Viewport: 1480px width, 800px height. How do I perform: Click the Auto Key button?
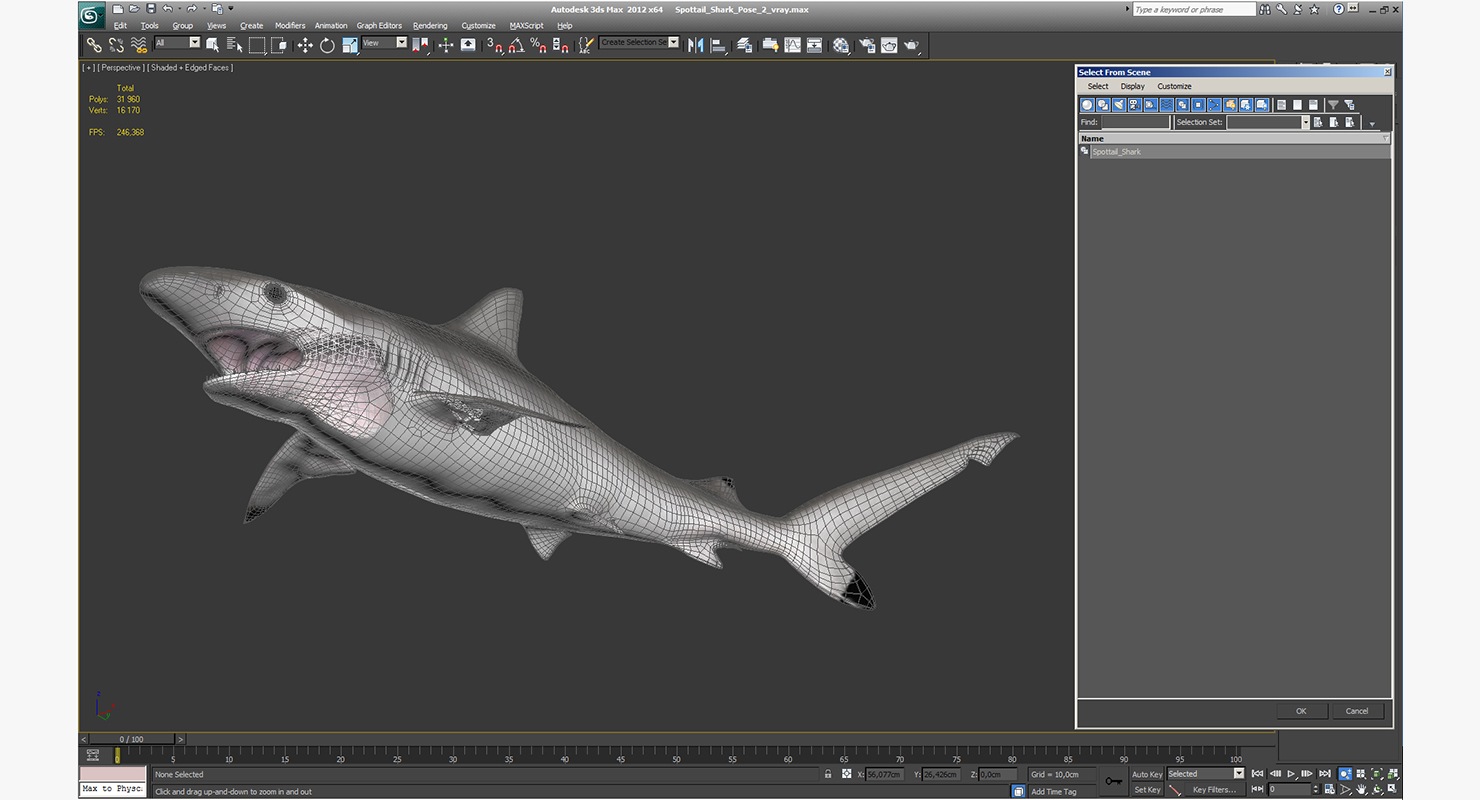pyautogui.click(x=1147, y=775)
